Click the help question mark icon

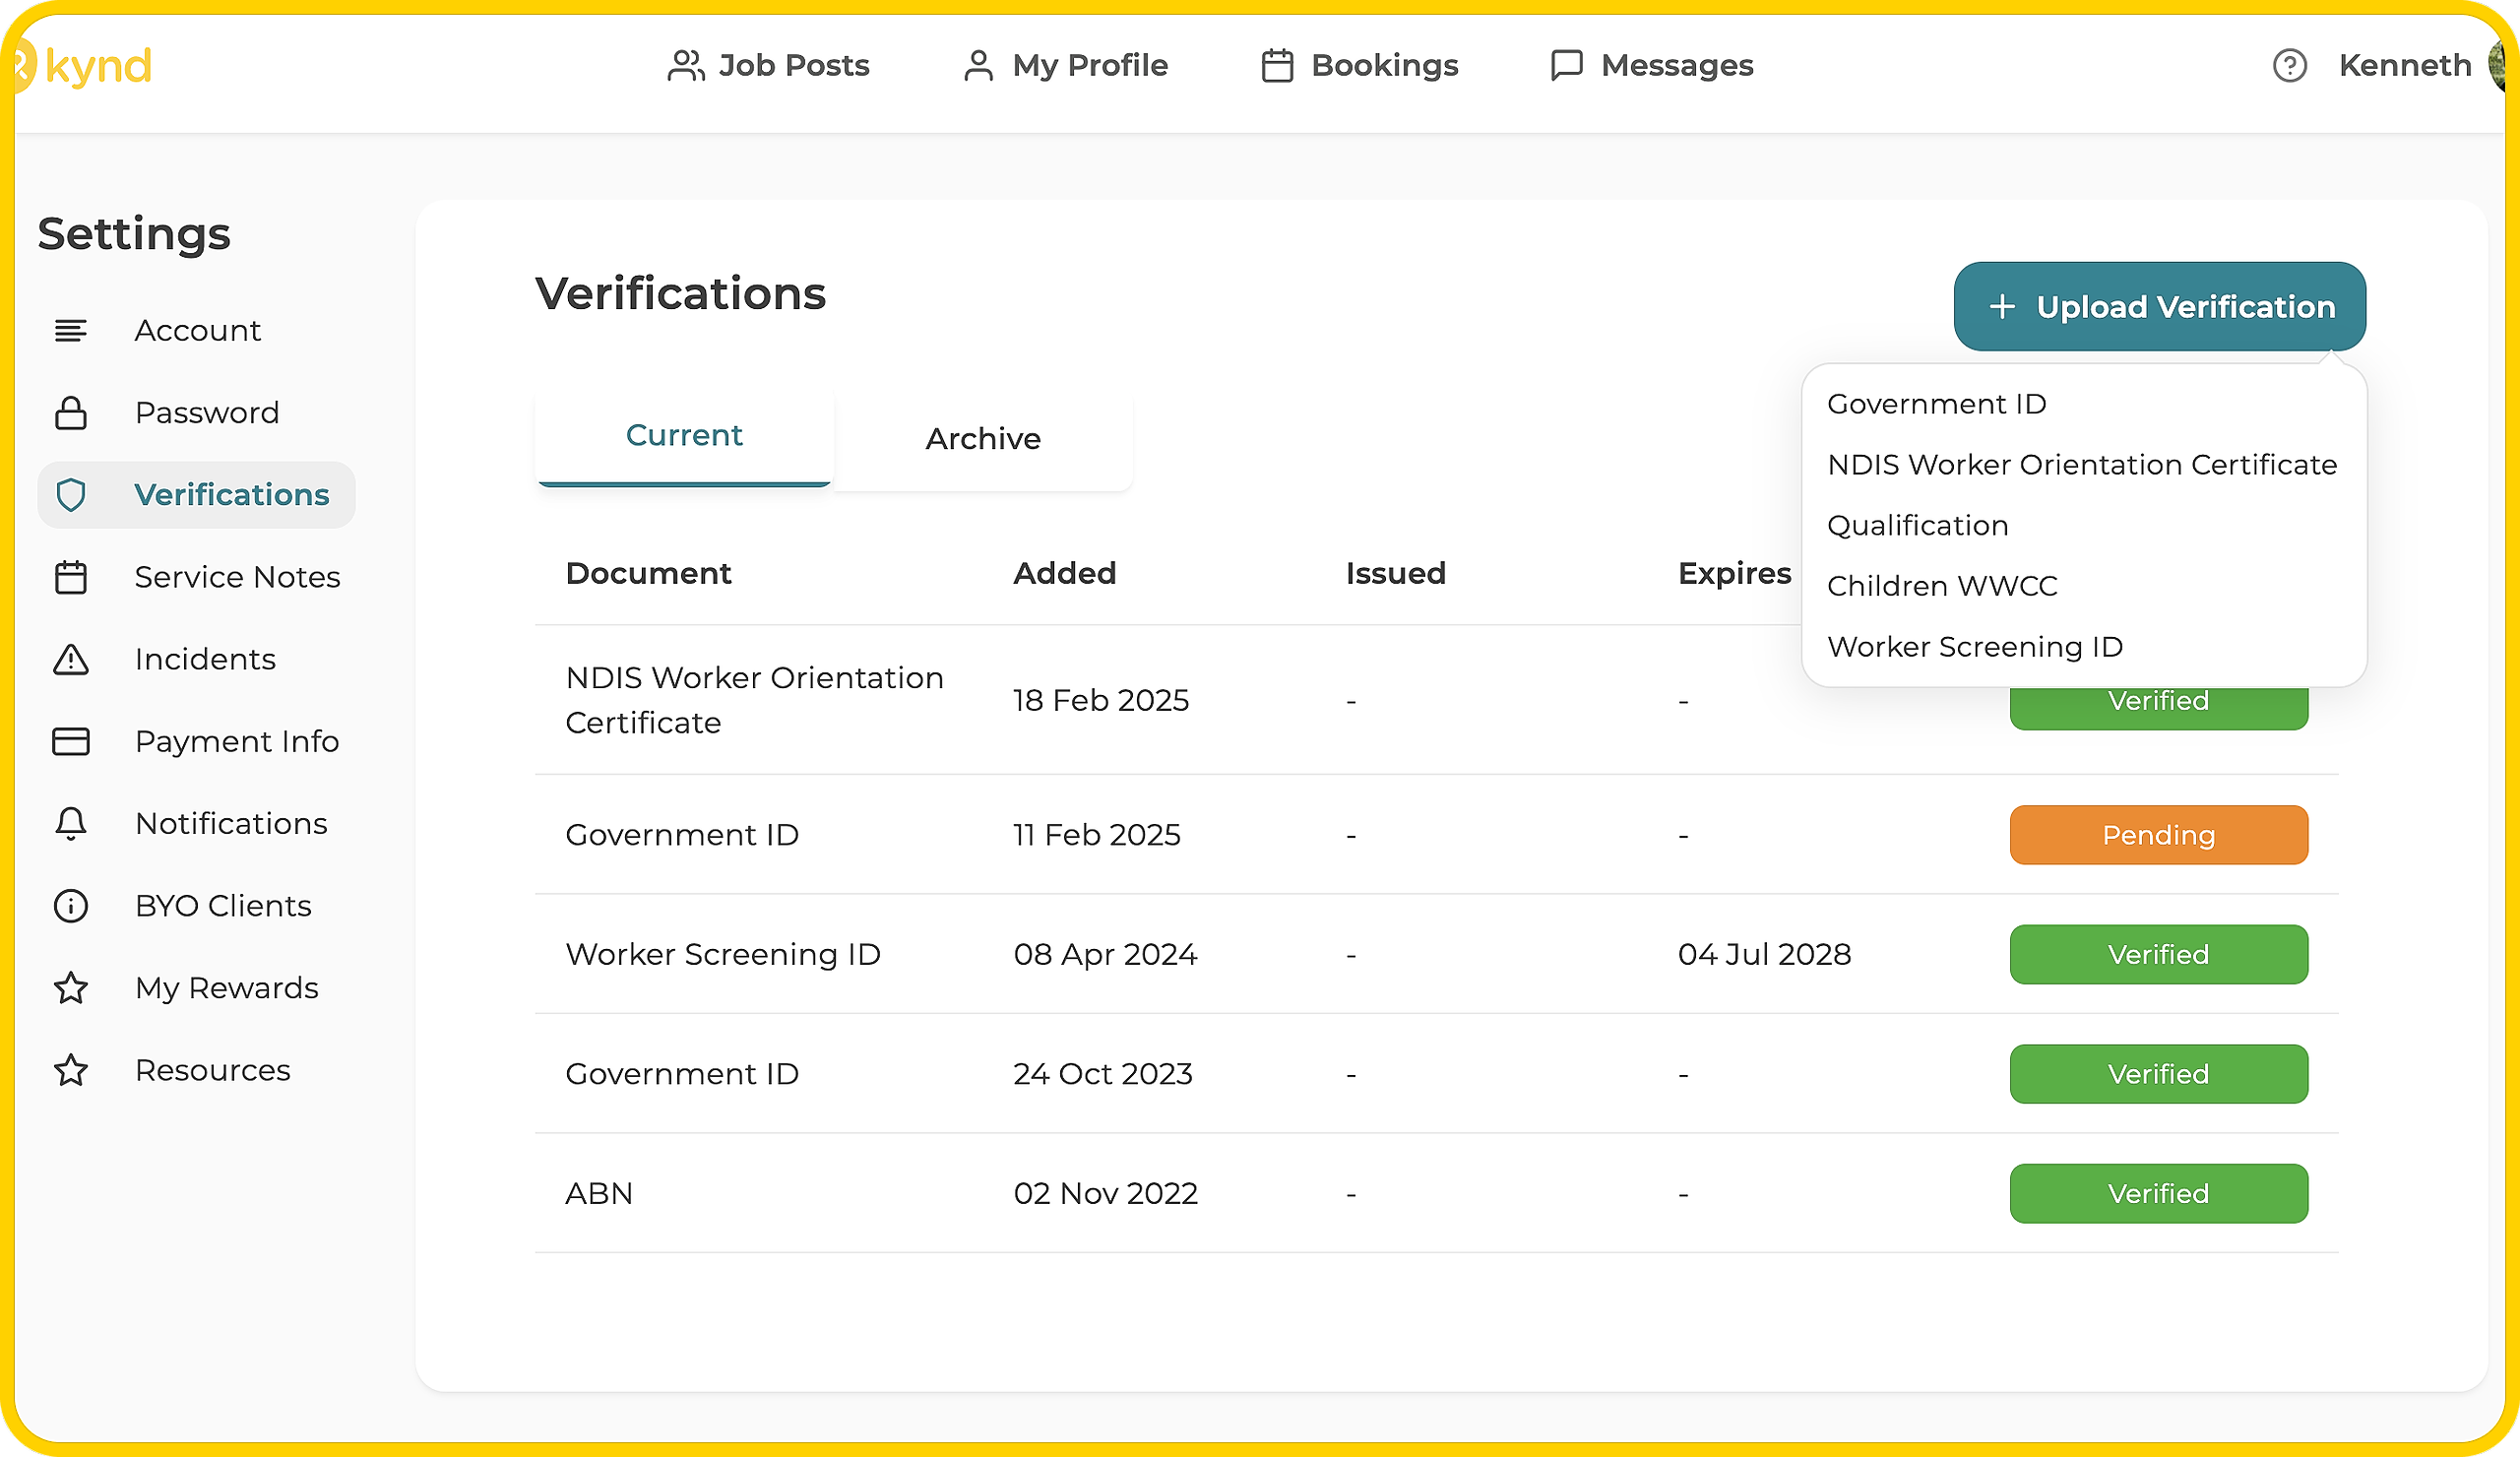click(x=2289, y=66)
